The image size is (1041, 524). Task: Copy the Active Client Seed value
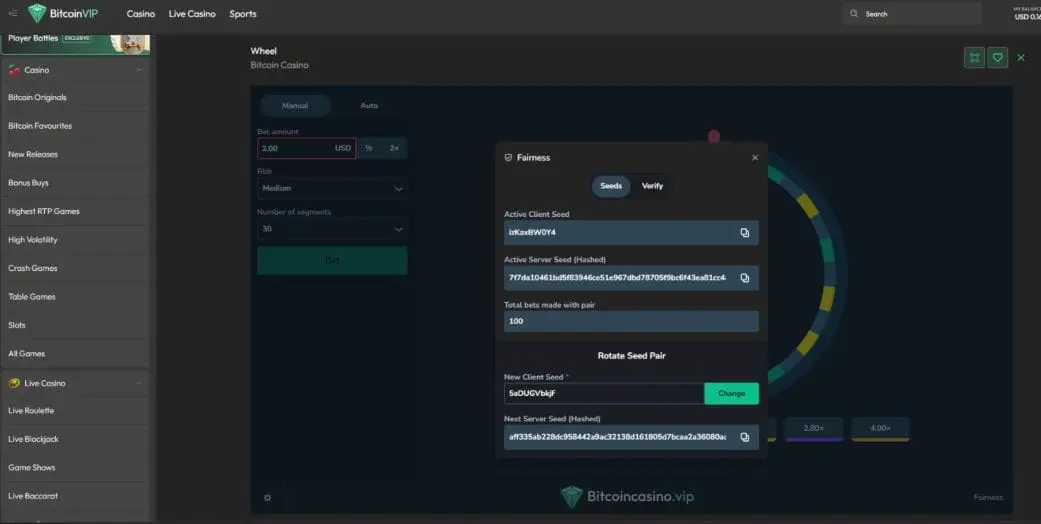tap(744, 233)
